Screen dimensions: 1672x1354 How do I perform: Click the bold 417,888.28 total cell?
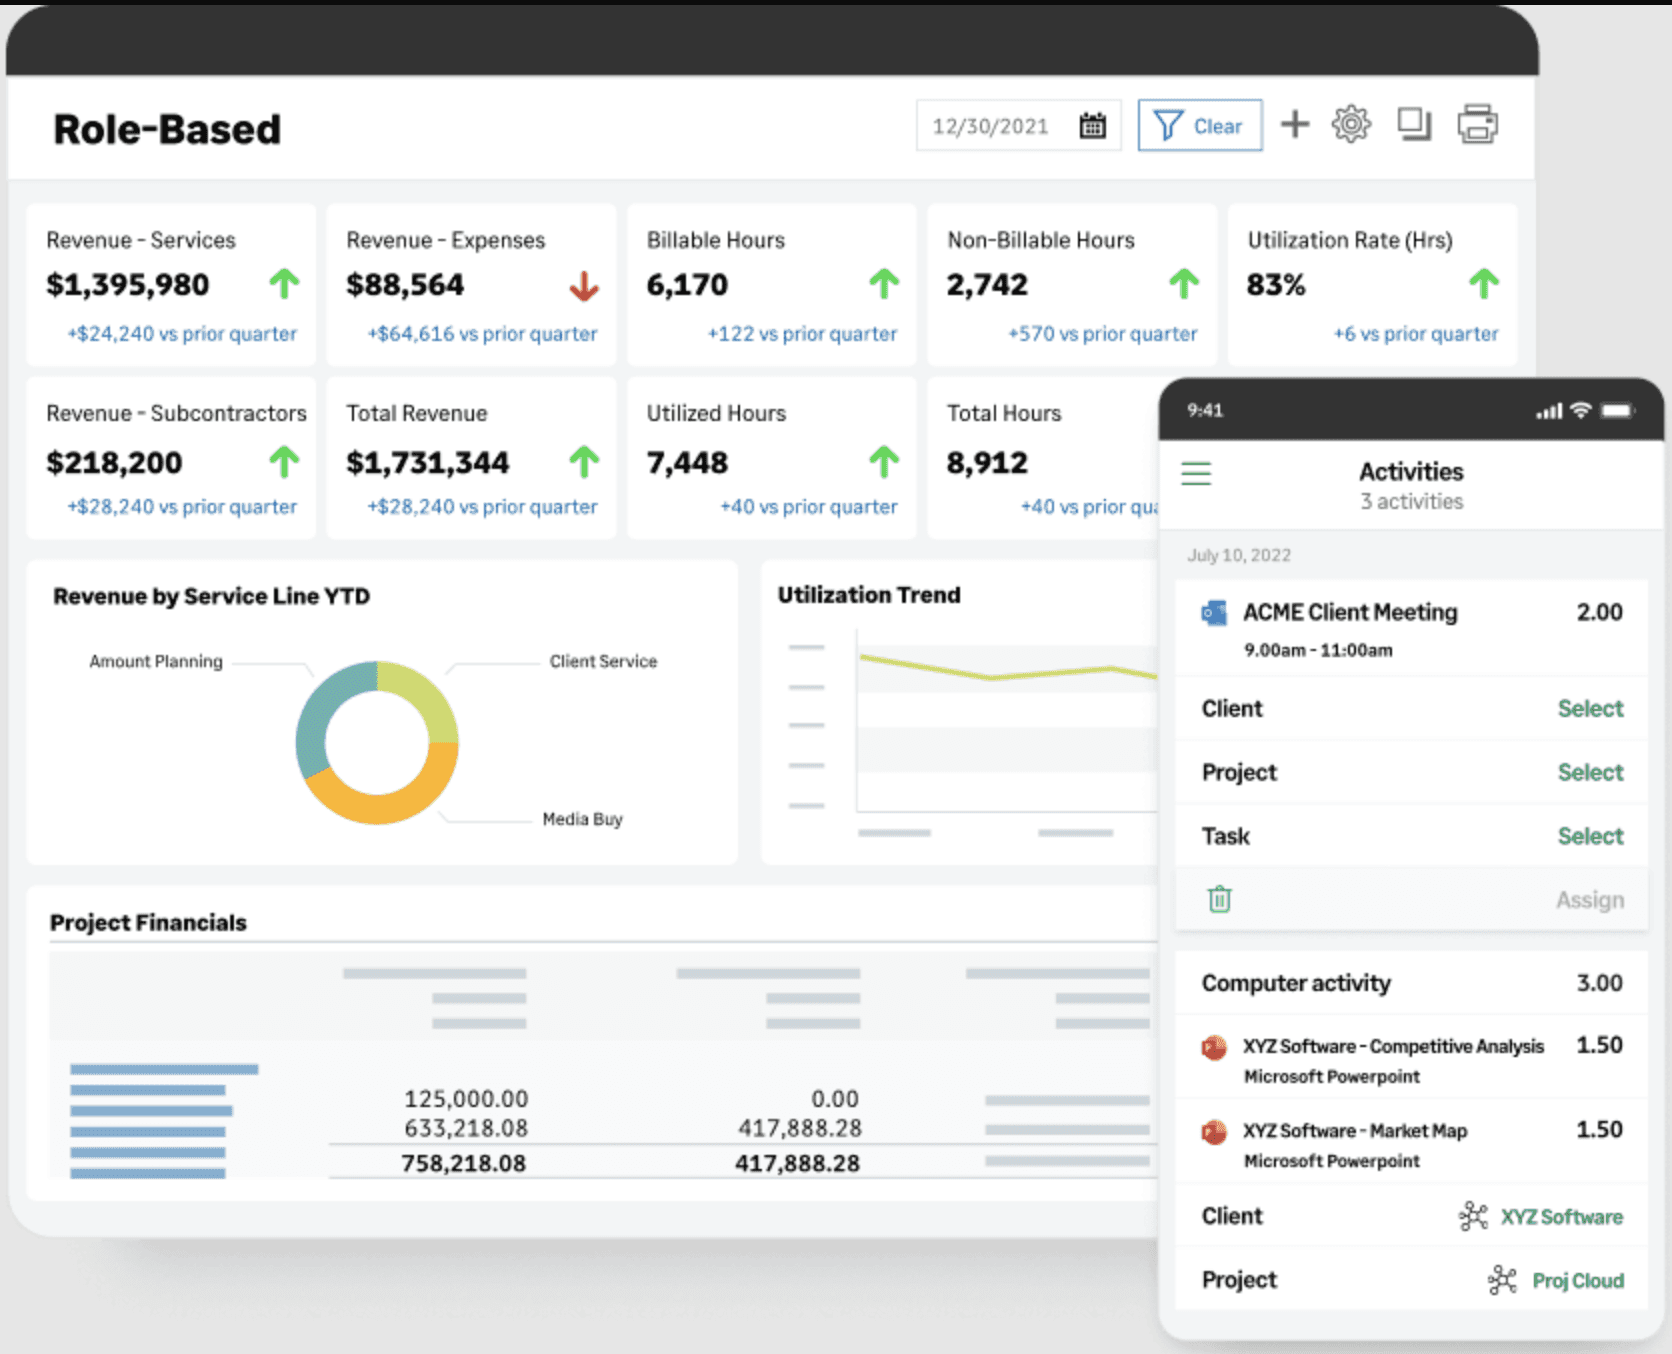(797, 1163)
